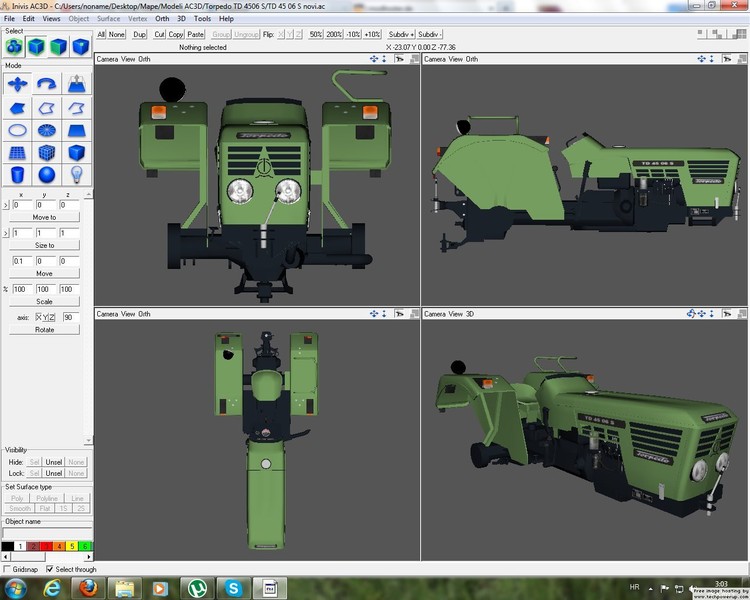
Task: Open Firefox from the taskbar
Action: 88,588
